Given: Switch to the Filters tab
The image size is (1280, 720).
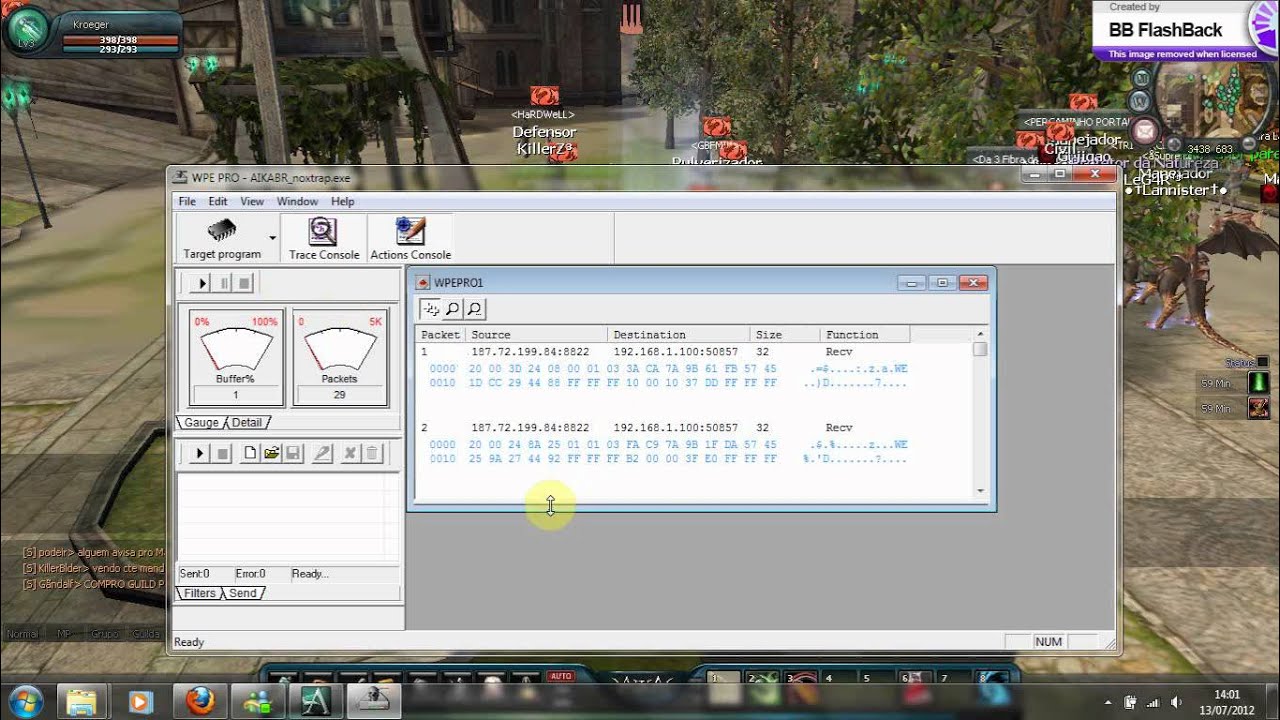Looking at the screenshot, I should pyautogui.click(x=200, y=593).
